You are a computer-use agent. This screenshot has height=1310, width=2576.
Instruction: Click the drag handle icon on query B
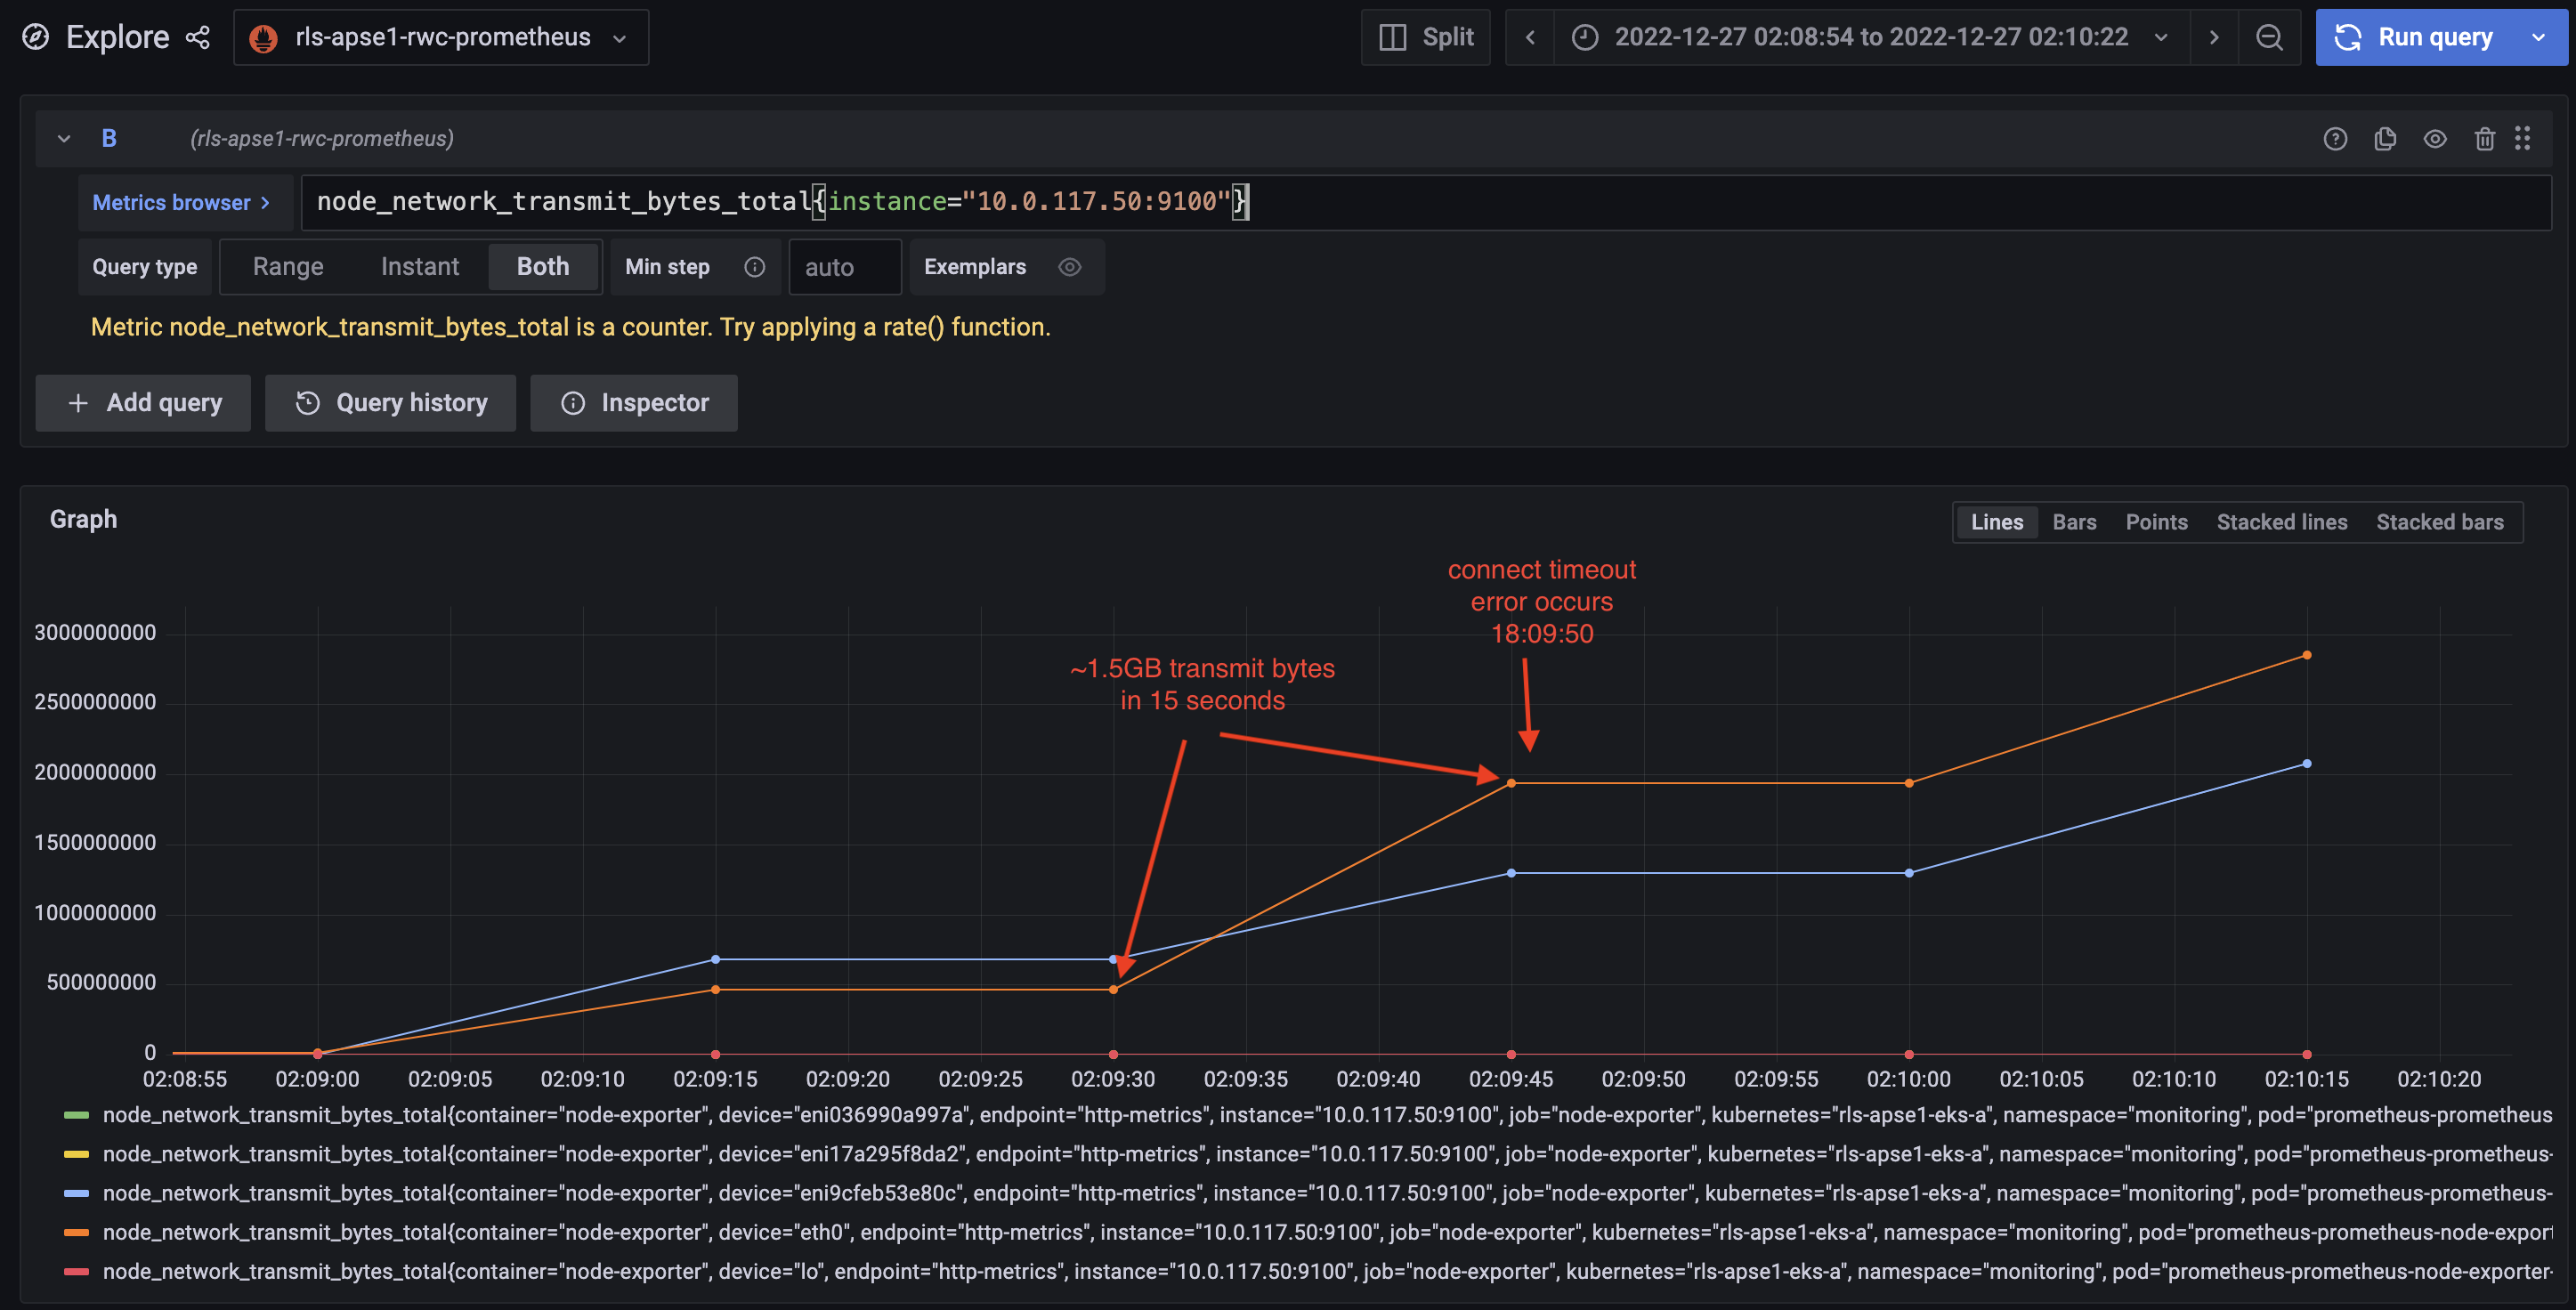(x=2523, y=139)
